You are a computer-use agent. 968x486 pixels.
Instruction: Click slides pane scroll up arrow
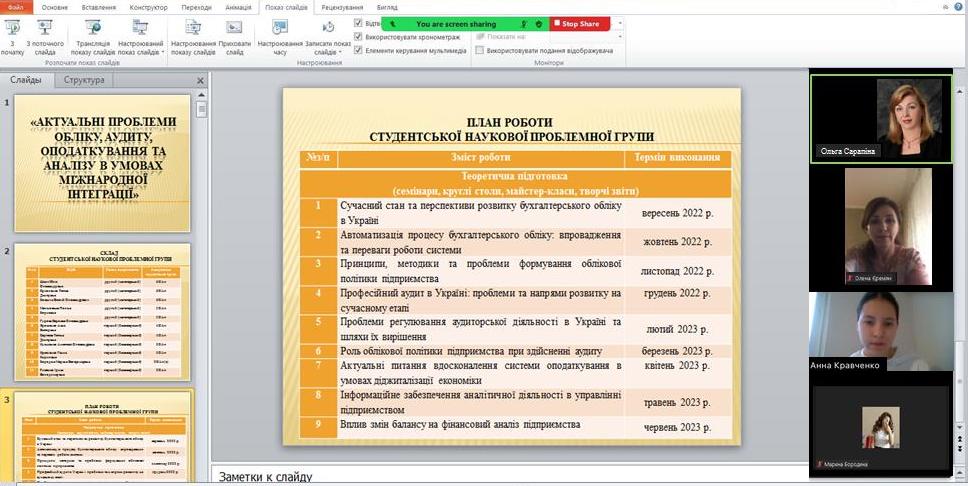click(201, 95)
